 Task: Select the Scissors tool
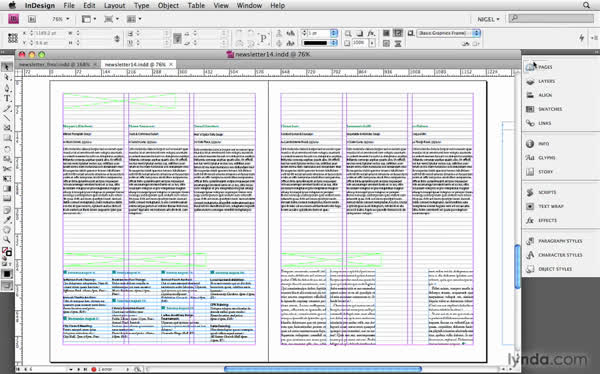click(7, 169)
